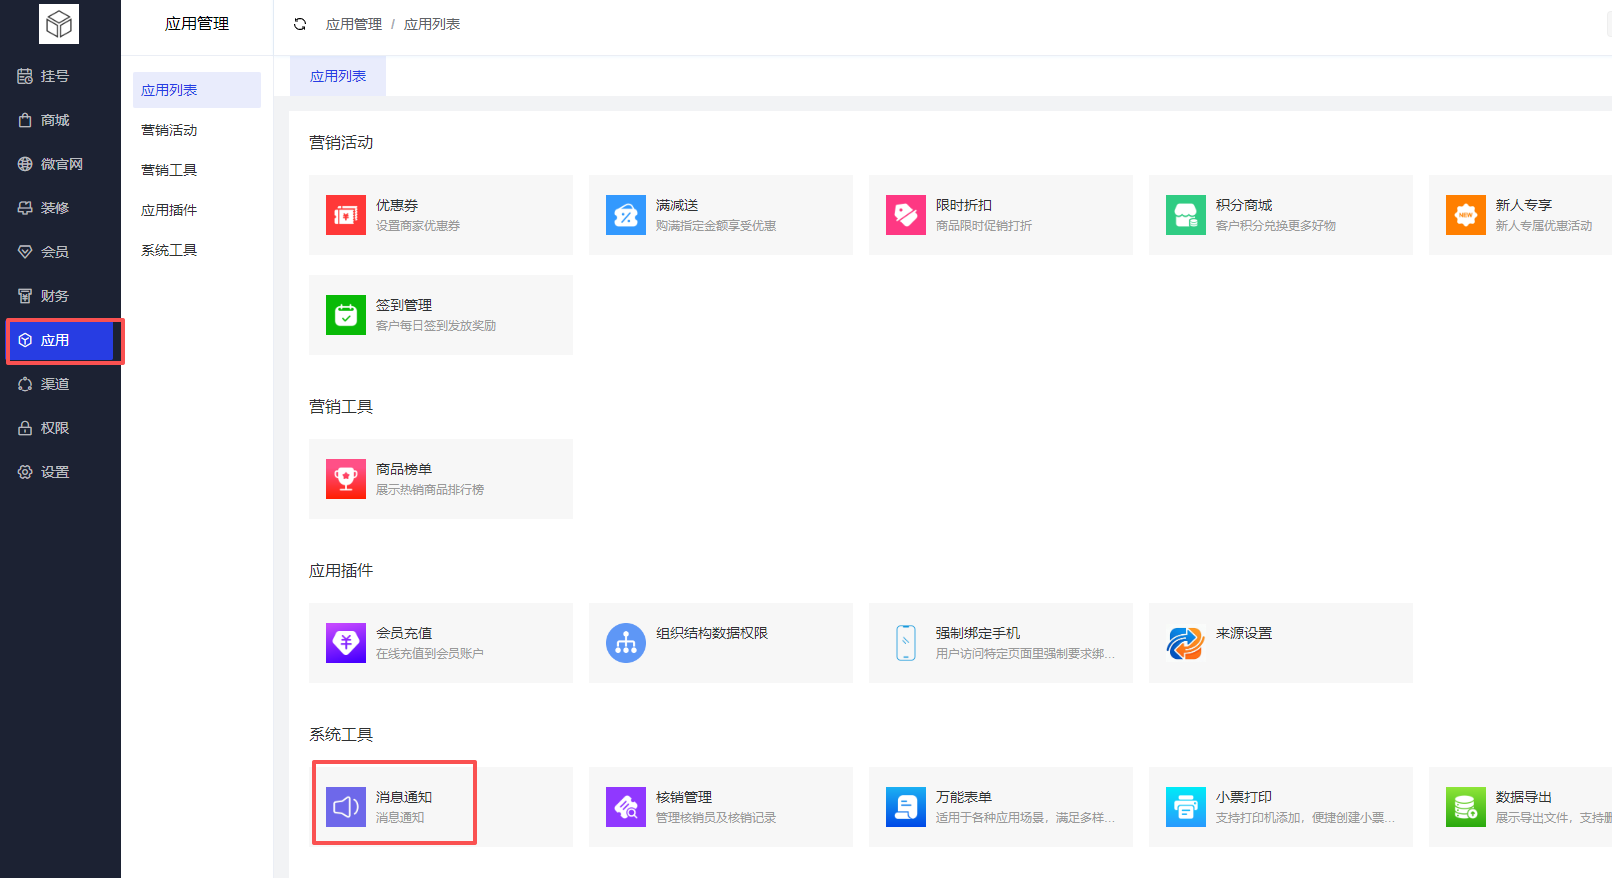The height and width of the screenshot is (878, 1612).
Task: Click the 营销工具 section heading
Action: [341, 407]
